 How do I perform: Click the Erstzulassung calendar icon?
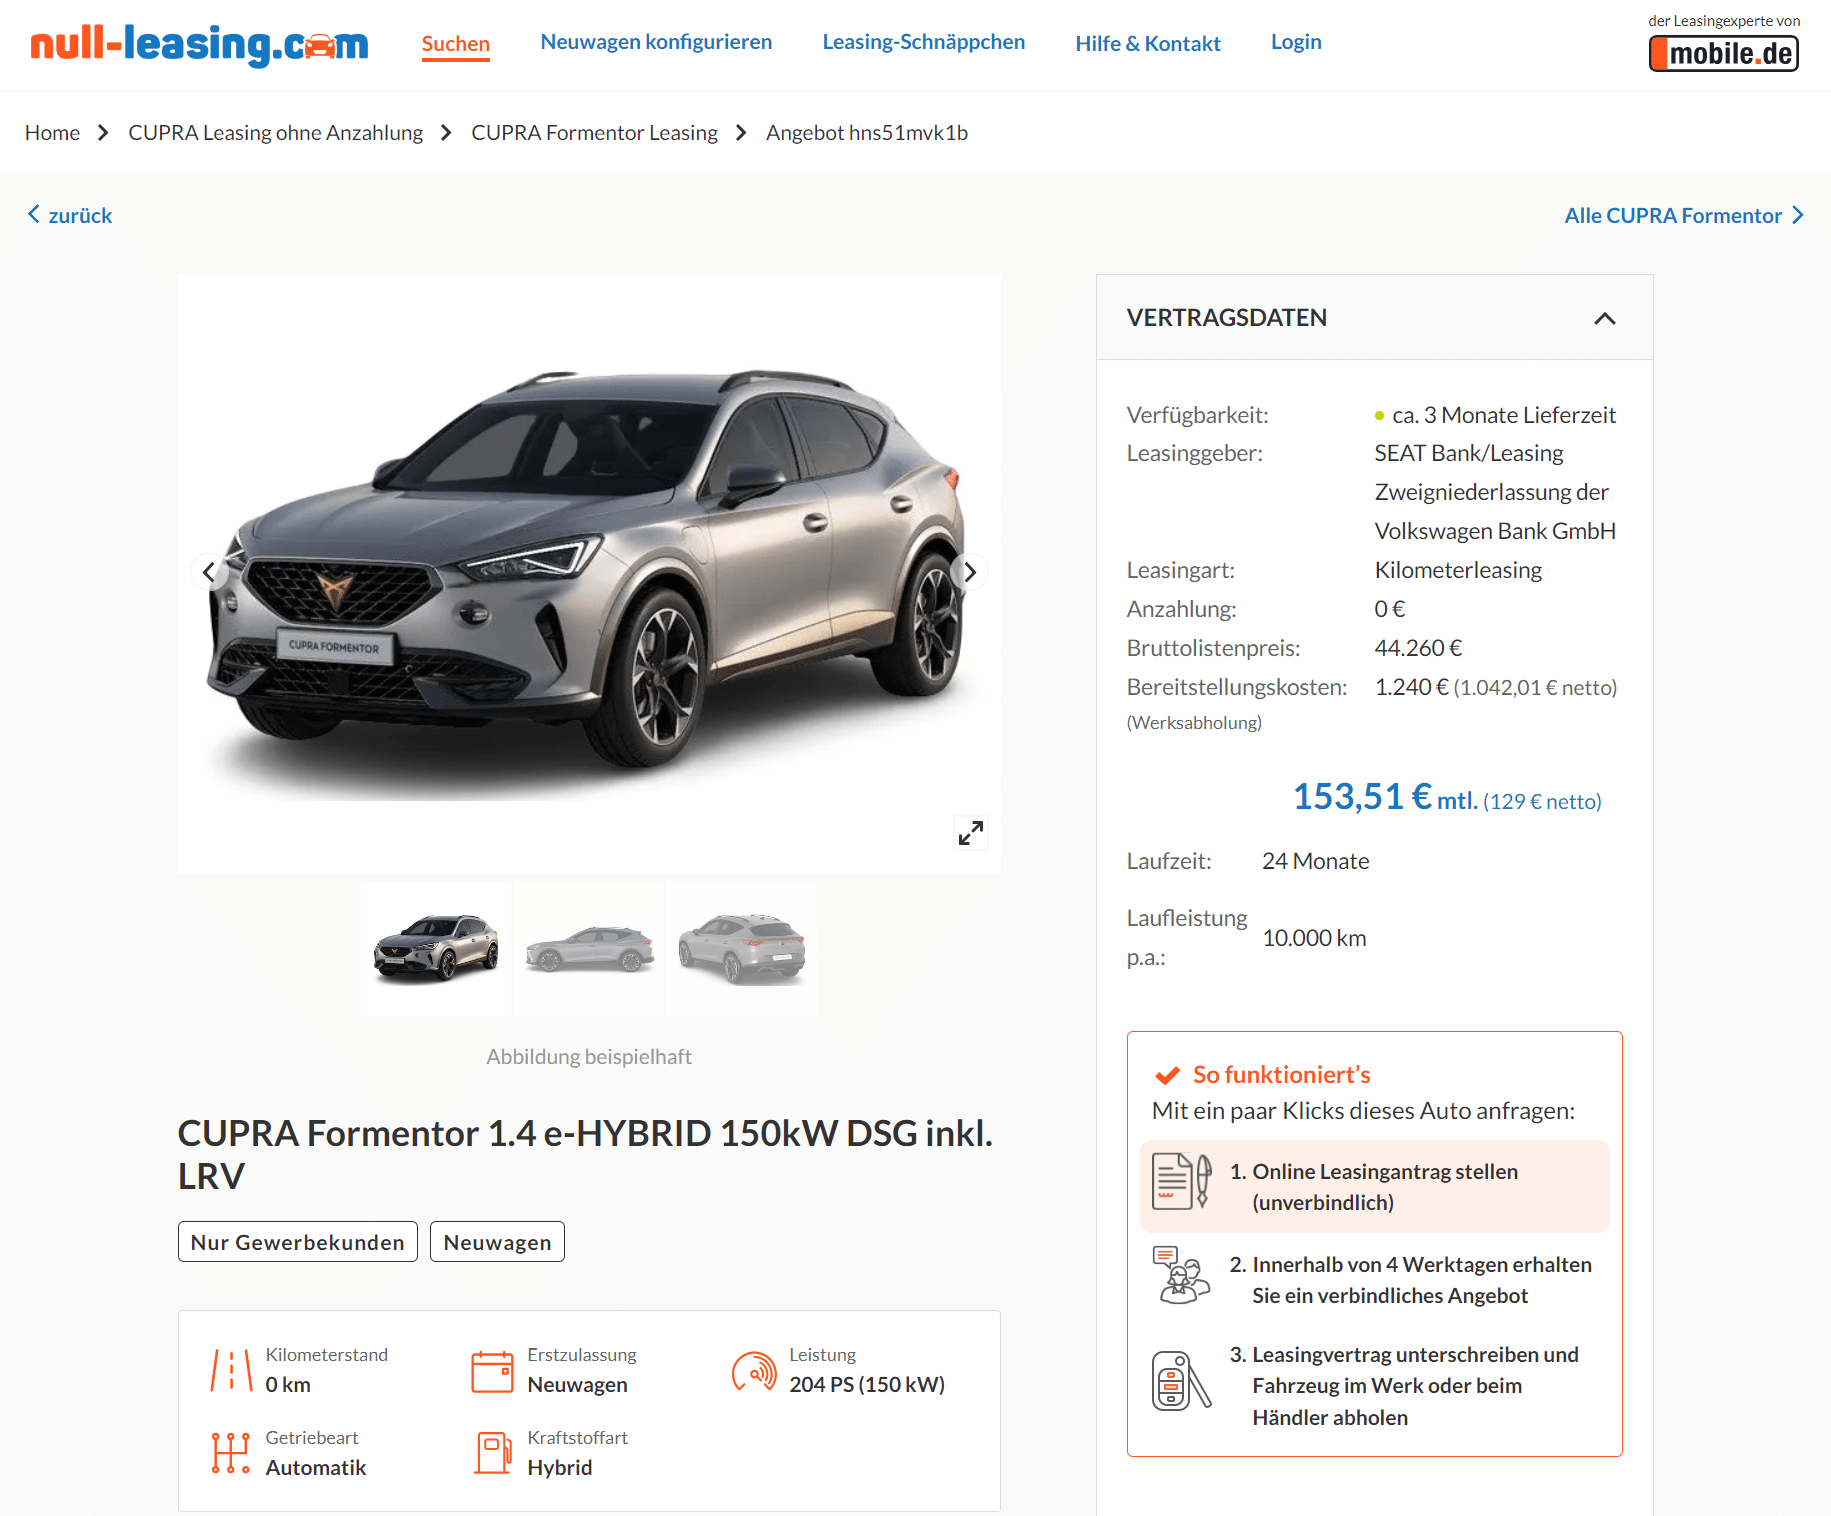(492, 1371)
